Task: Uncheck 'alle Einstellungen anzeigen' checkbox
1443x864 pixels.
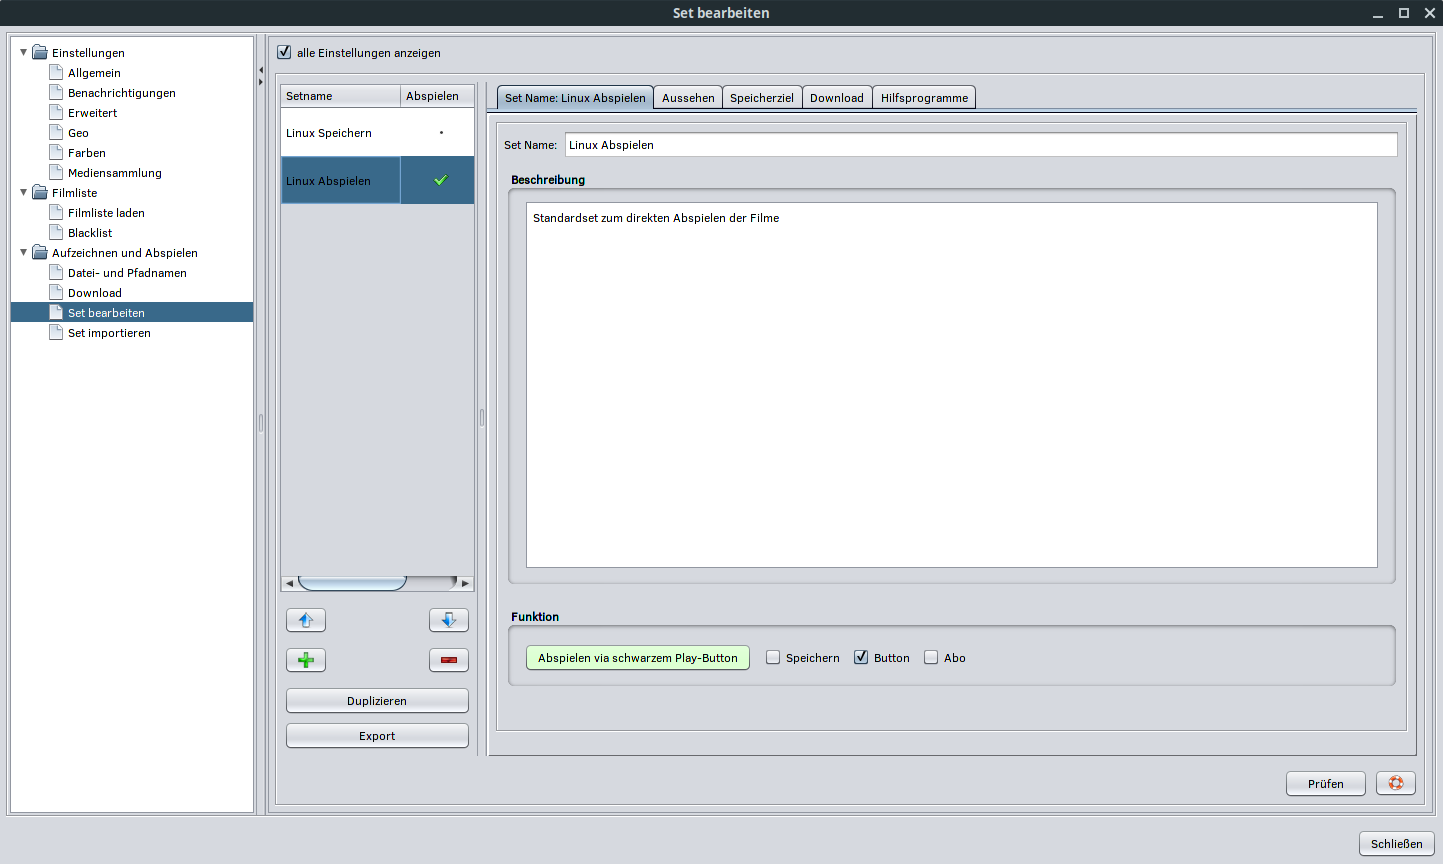Action: 284,52
